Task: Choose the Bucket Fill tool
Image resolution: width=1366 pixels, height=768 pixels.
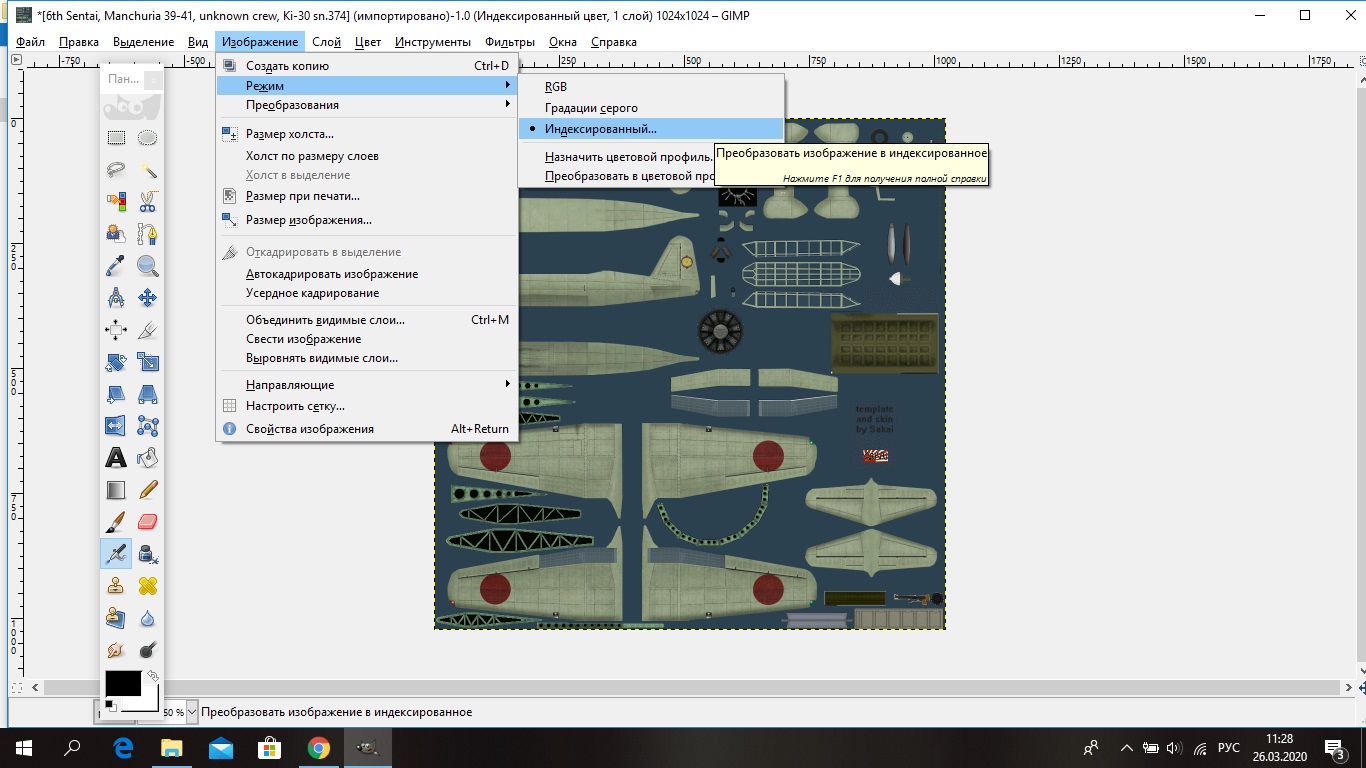Action: (x=148, y=458)
